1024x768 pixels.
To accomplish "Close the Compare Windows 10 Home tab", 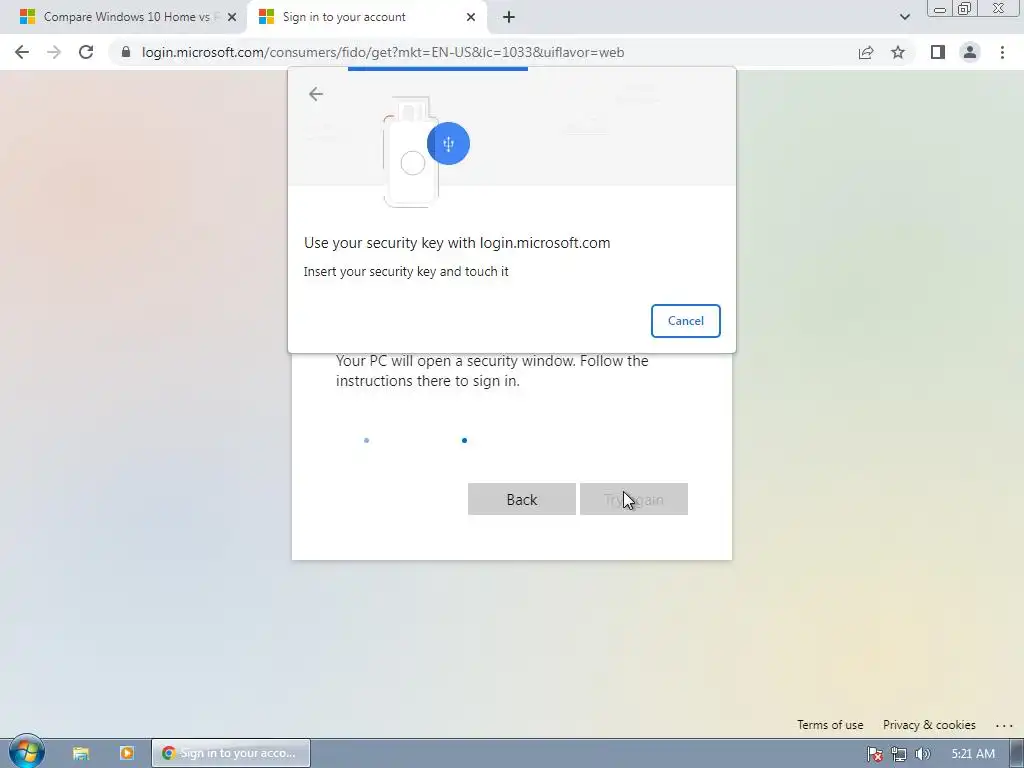I will [232, 17].
